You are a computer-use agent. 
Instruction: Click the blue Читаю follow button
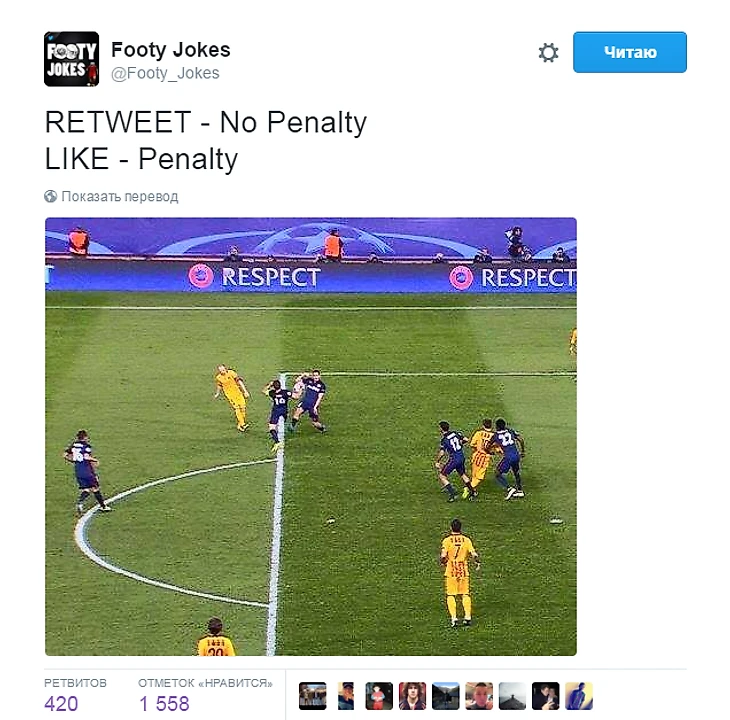pos(629,52)
